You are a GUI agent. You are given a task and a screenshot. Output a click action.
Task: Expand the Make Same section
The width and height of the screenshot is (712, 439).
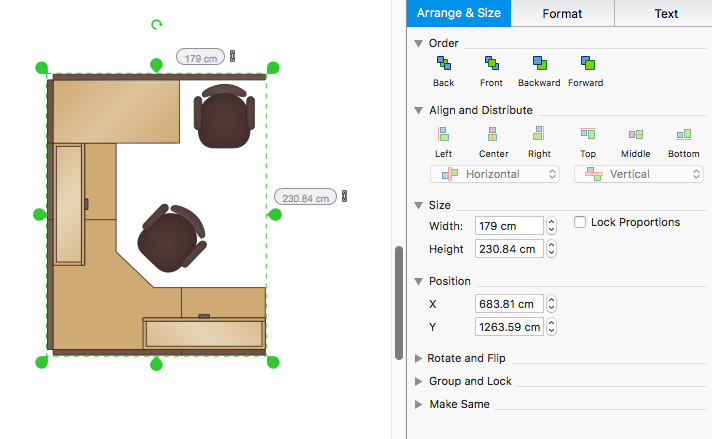pos(418,404)
